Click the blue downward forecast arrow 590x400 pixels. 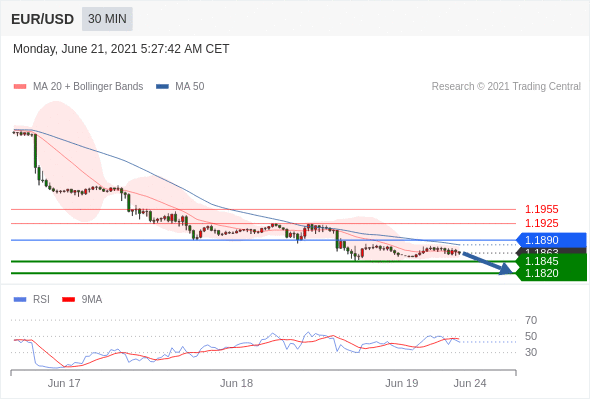487,263
